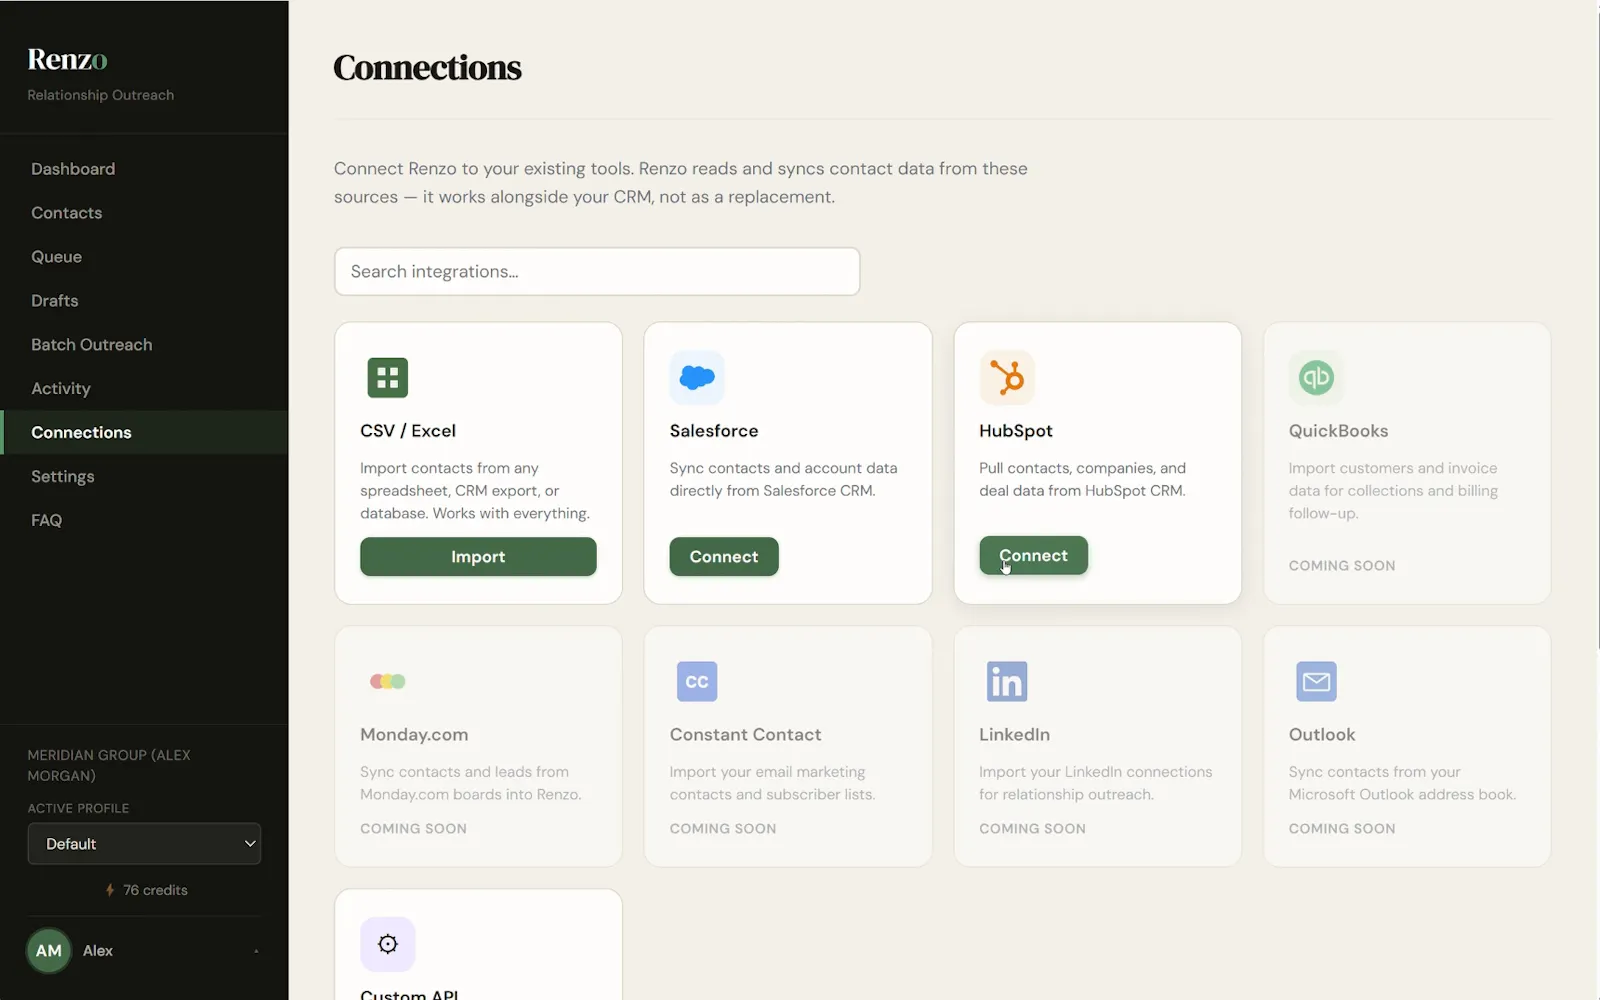Click the QuickBooks card title

click(x=1338, y=431)
